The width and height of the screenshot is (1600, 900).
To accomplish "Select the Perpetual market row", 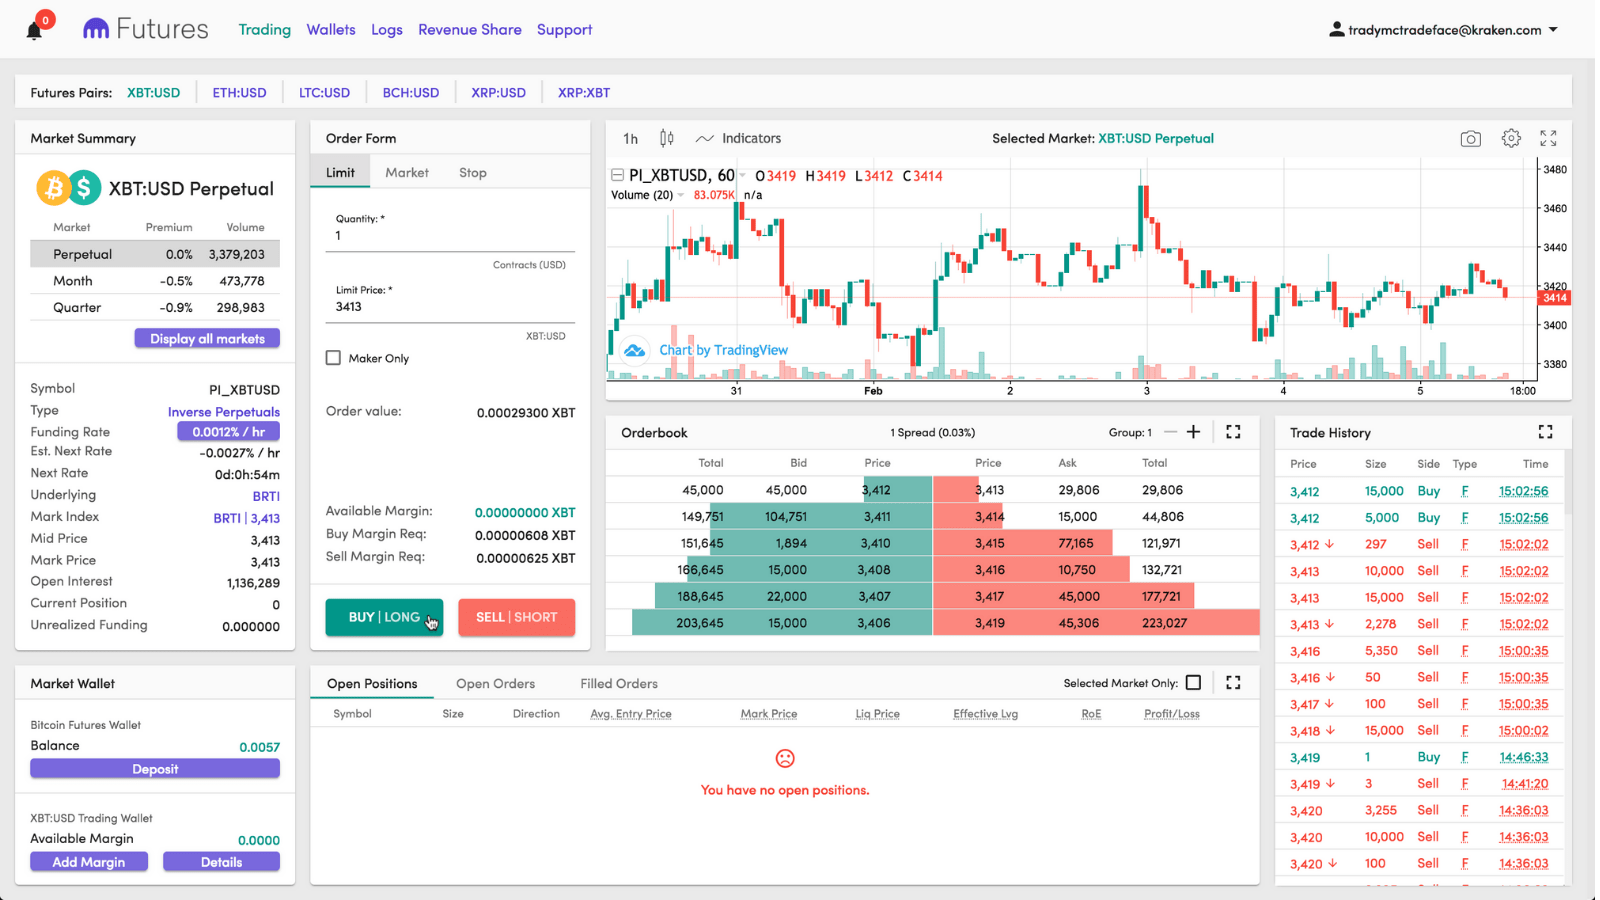I will [155, 254].
